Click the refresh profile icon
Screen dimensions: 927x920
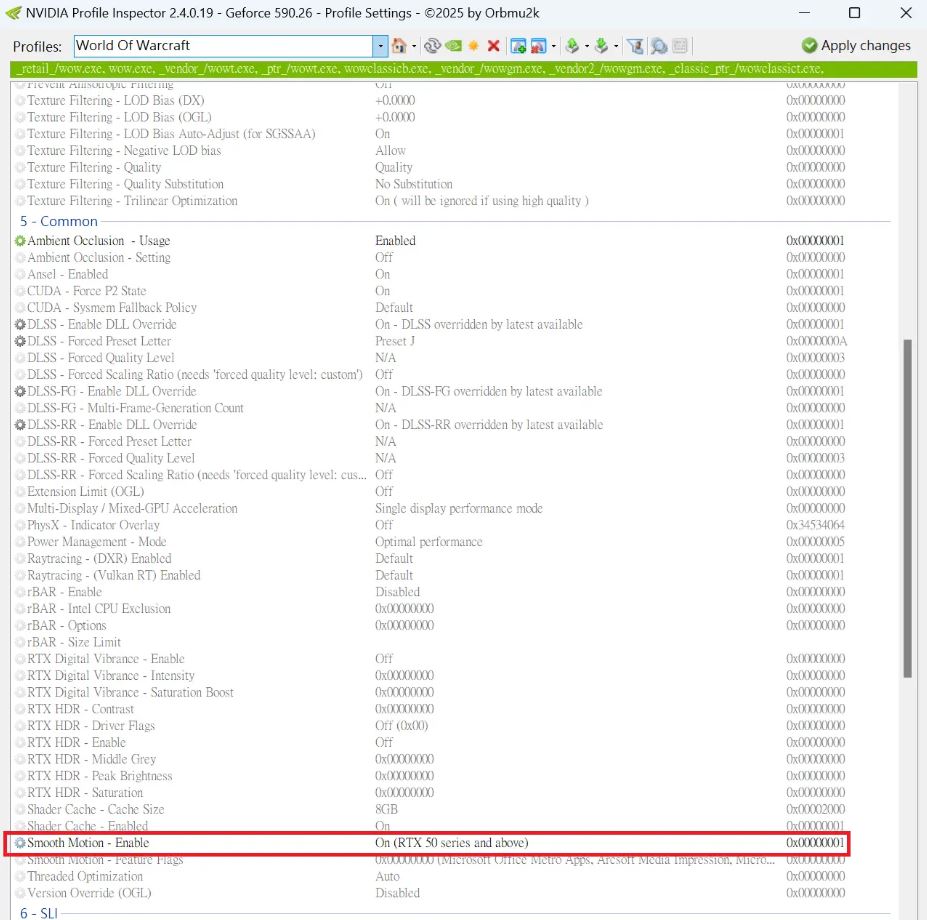pyautogui.click(x=432, y=46)
